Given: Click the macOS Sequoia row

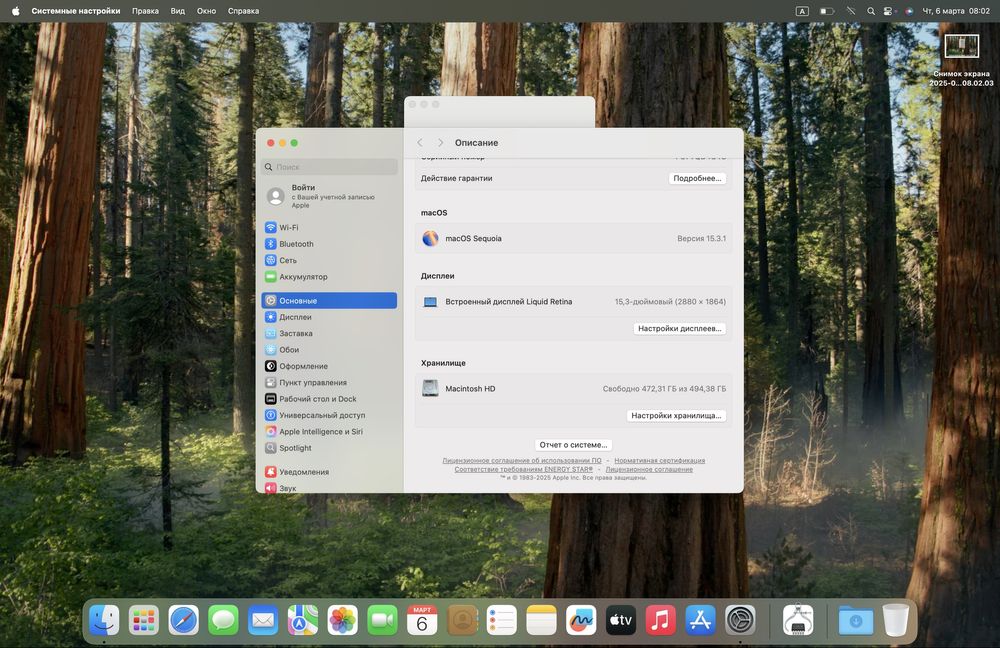Looking at the screenshot, I should click(x=573, y=239).
